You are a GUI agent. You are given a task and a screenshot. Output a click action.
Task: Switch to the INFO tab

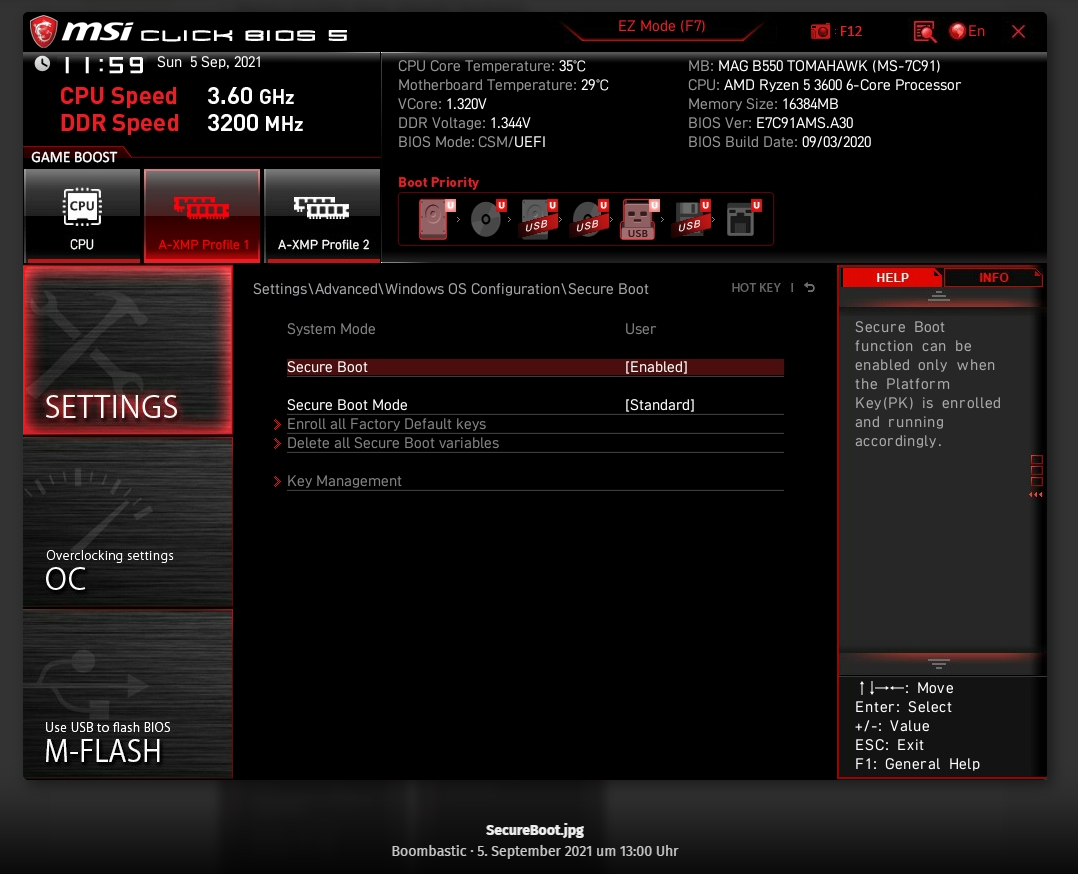click(x=993, y=277)
